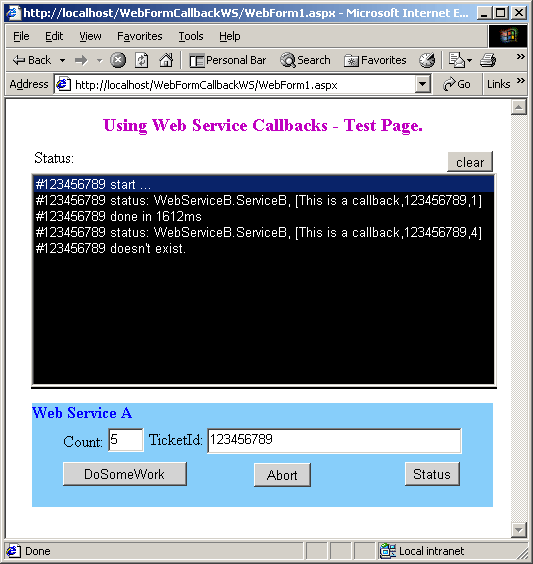
Task: Click the DoSomeWork button
Action: pos(124,474)
